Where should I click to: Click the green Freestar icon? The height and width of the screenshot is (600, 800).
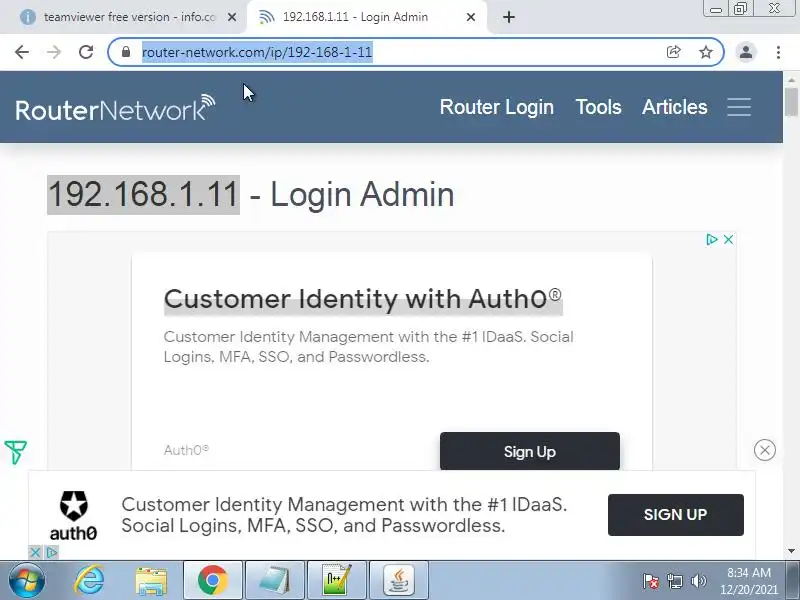pyautogui.click(x=15, y=453)
